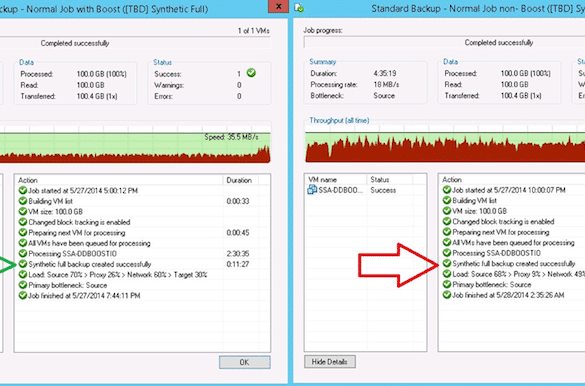
Task: Click status icon for 'Job started at 5:00:12 PM'
Action: coord(23,190)
